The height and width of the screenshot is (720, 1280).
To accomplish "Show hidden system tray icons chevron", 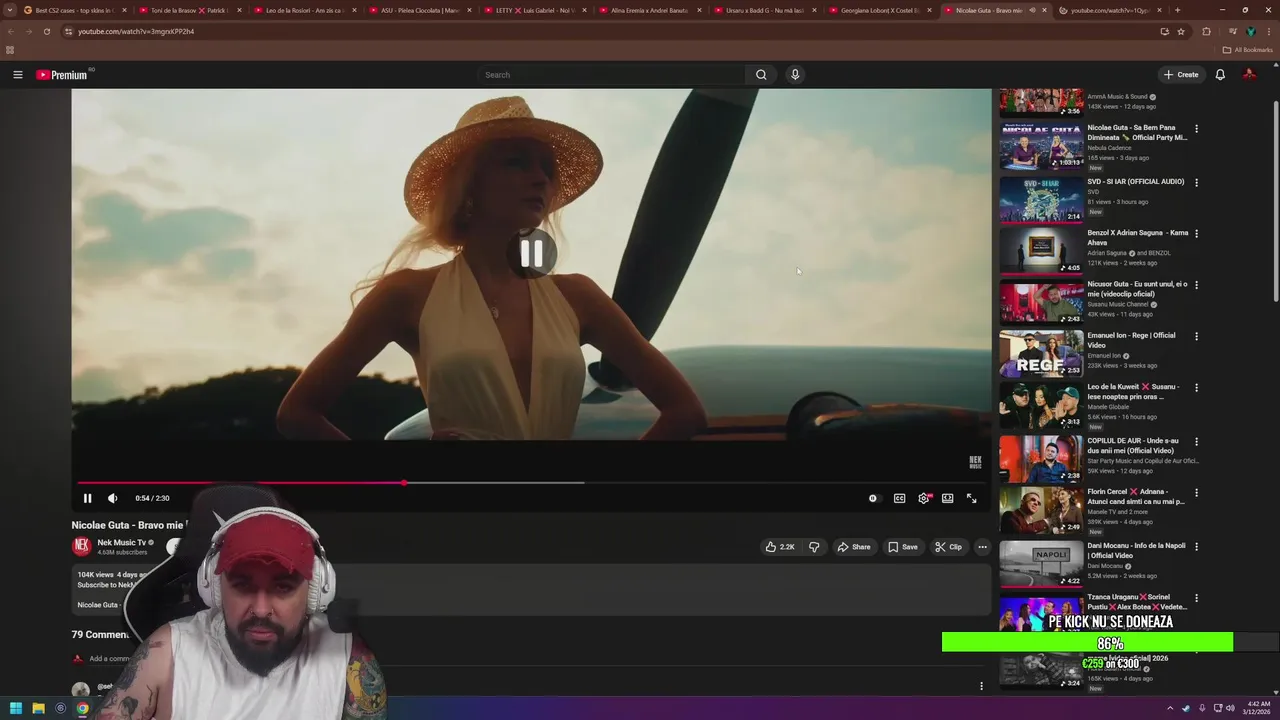I will point(1169,708).
